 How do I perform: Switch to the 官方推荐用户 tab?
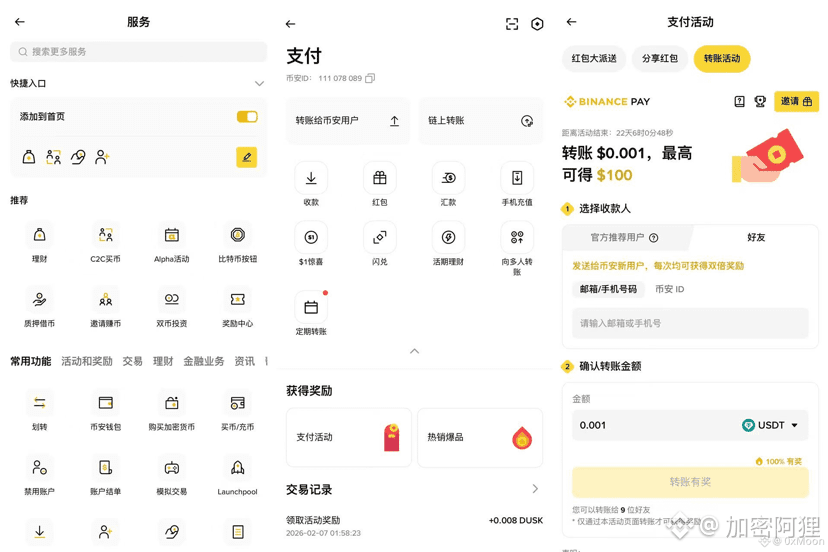624,238
